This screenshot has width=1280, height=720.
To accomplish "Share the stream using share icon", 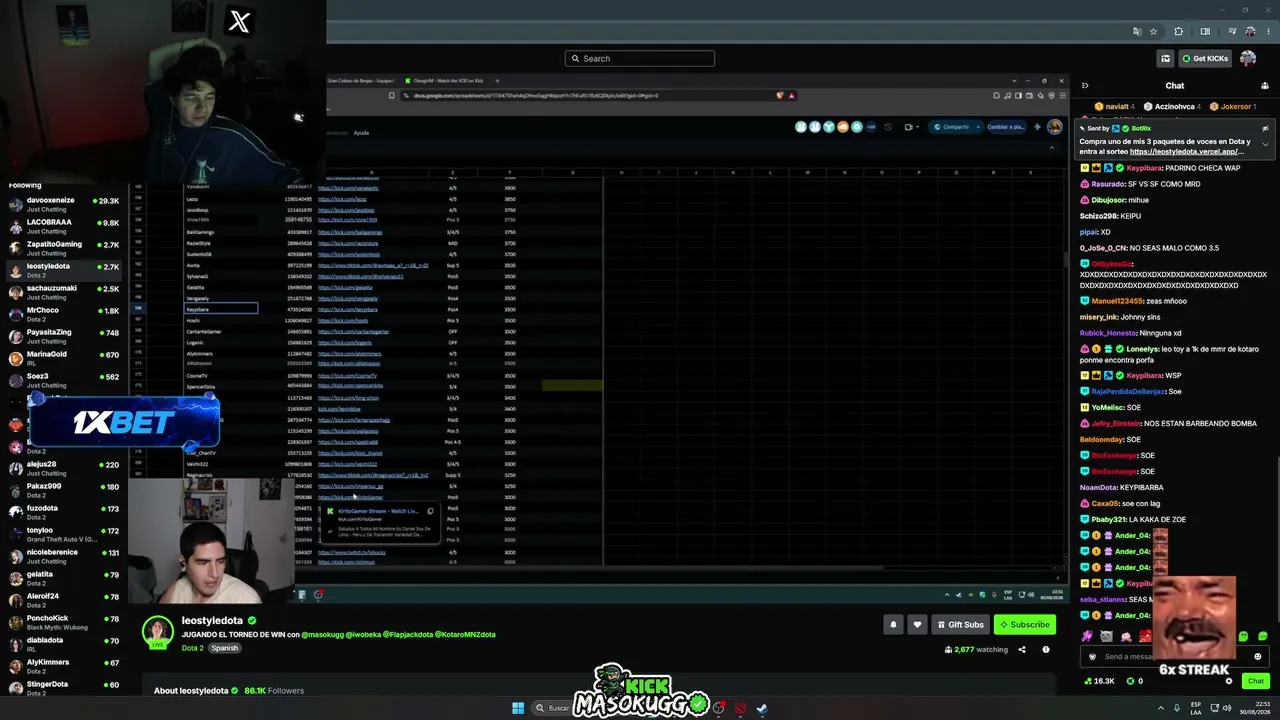I will pyautogui.click(x=1022, y=650).
